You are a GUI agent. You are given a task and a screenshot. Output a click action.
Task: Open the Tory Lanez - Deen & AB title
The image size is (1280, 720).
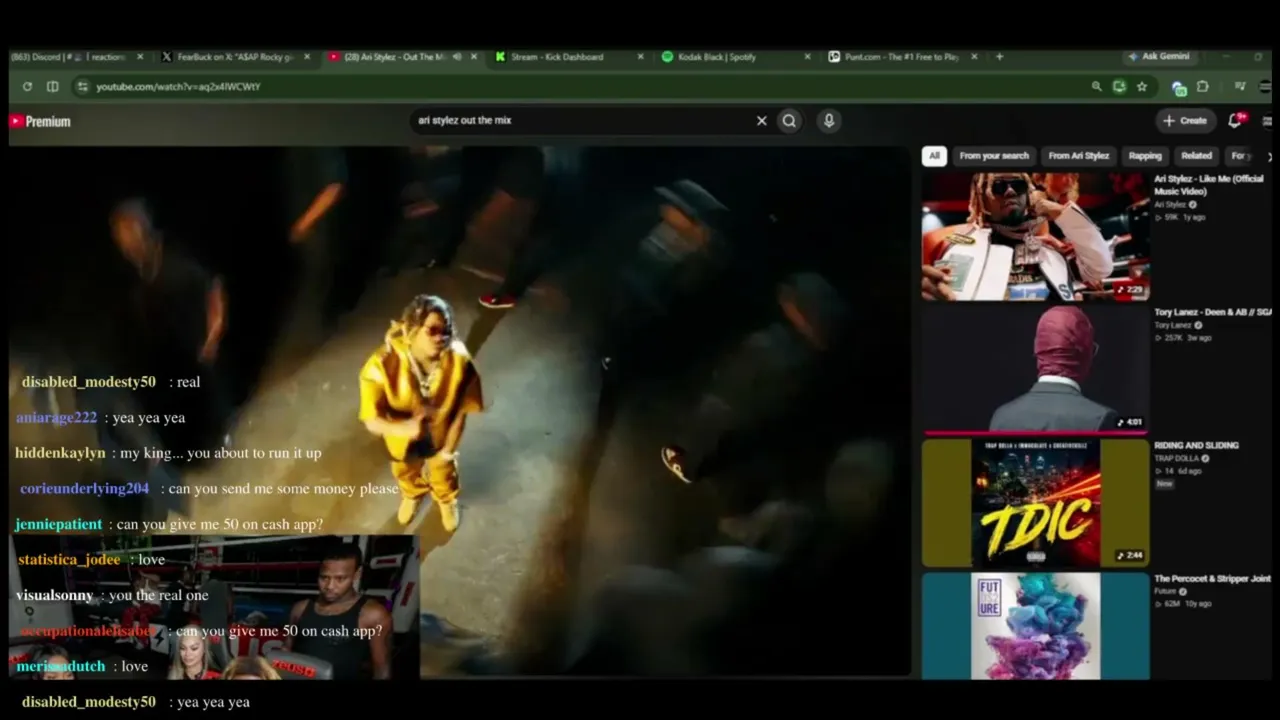click(1213, 312)
